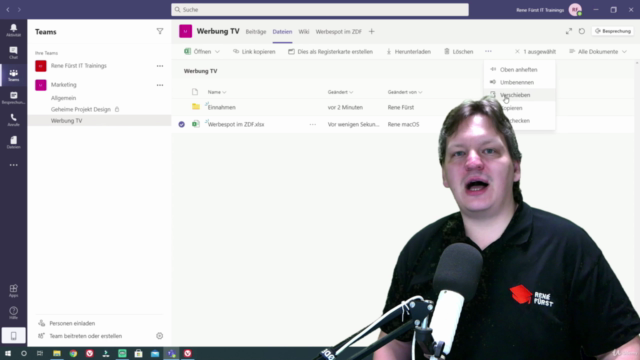The height and width of the screenshot is (360, 640).
Task: Sort by the Name column header
Action: [x=217, y=92]
